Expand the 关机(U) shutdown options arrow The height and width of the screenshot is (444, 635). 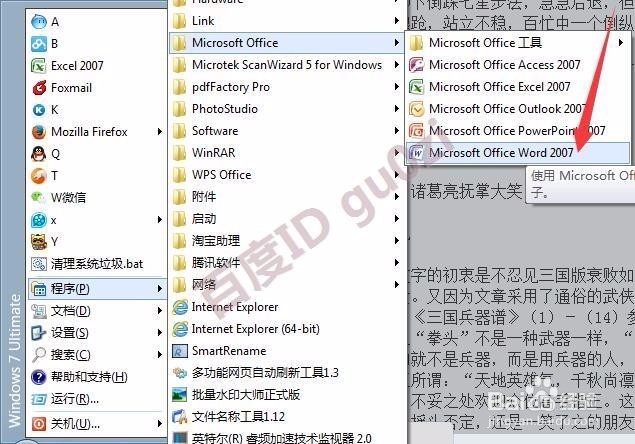click(x=160, y=424)
